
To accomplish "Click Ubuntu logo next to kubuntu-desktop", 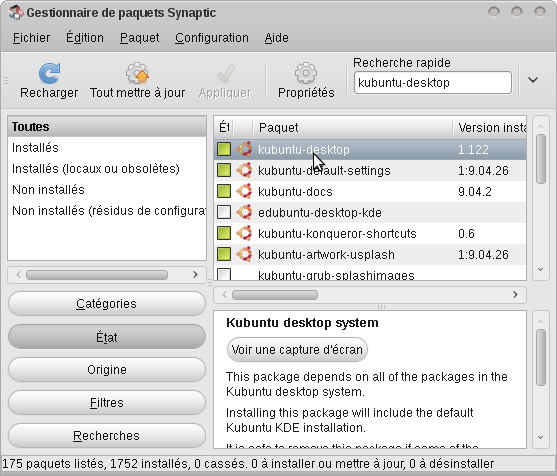I will (244, 149).
